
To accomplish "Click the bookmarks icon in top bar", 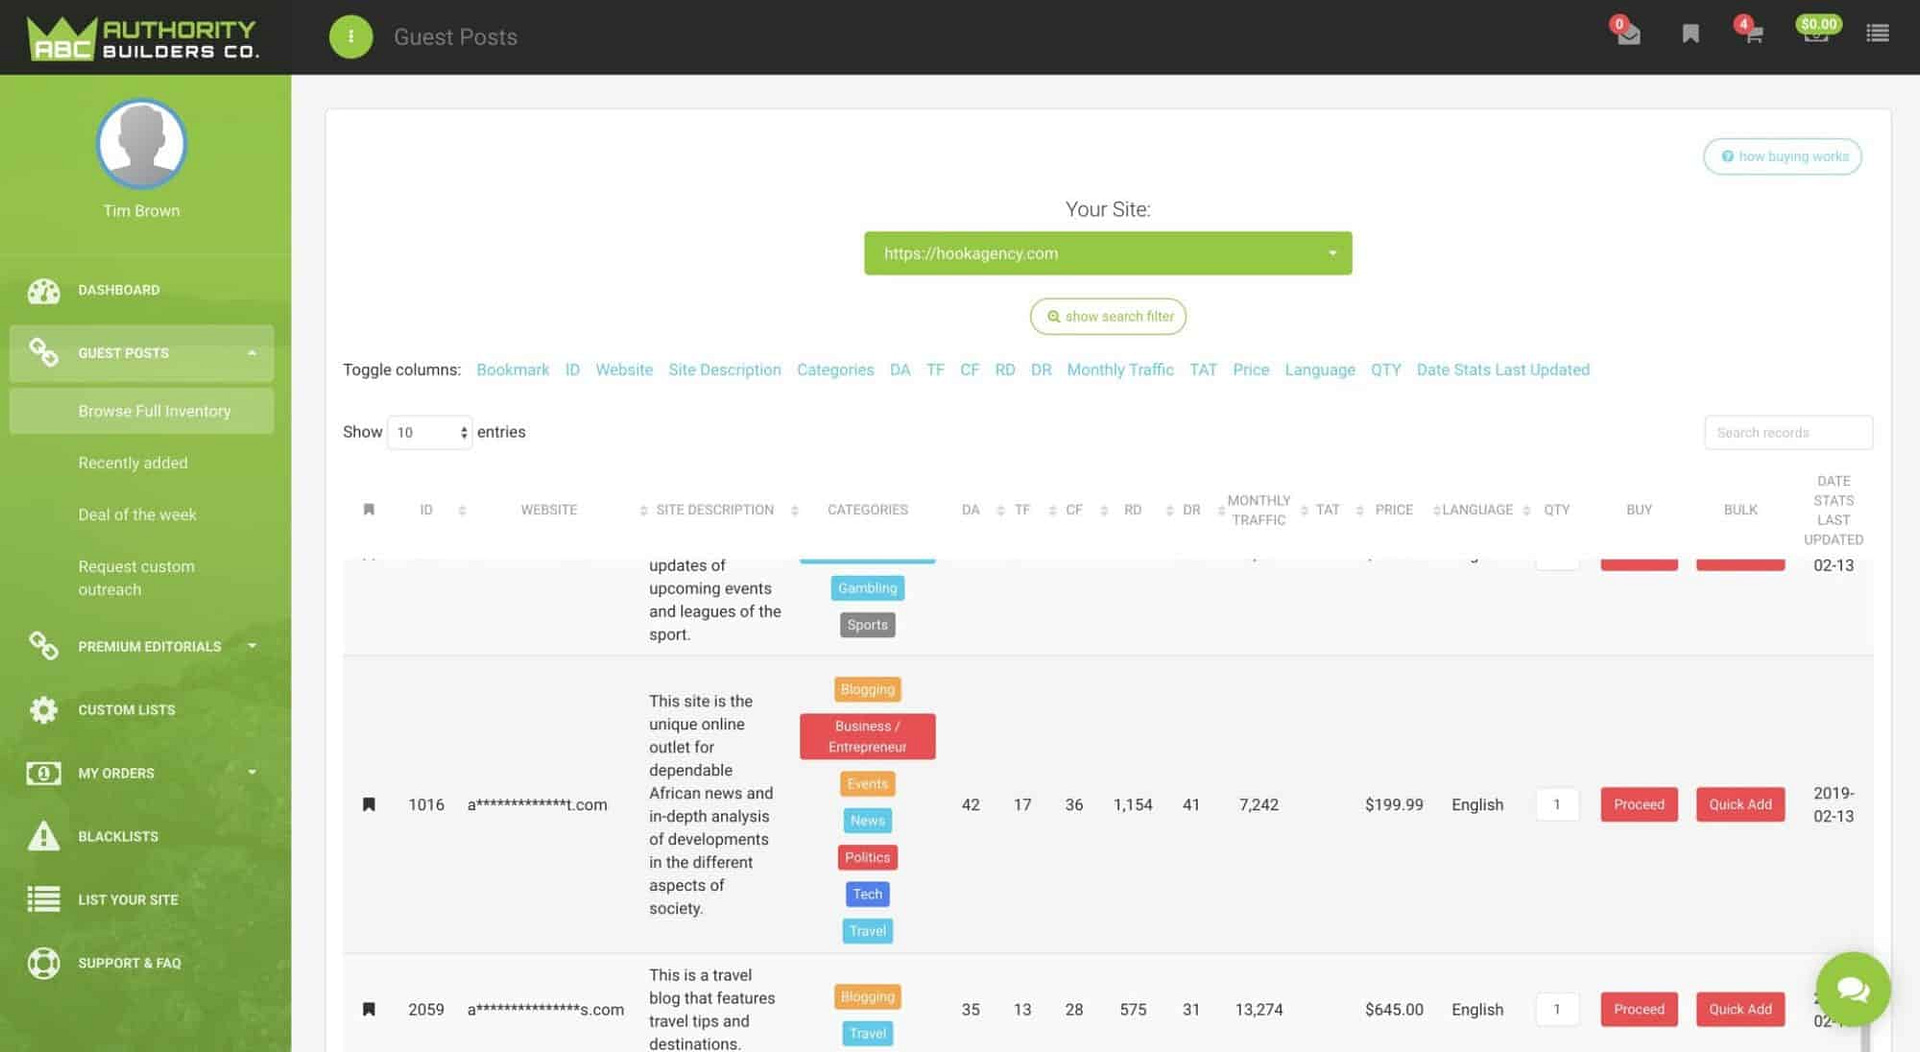I will coord(1690,35).
